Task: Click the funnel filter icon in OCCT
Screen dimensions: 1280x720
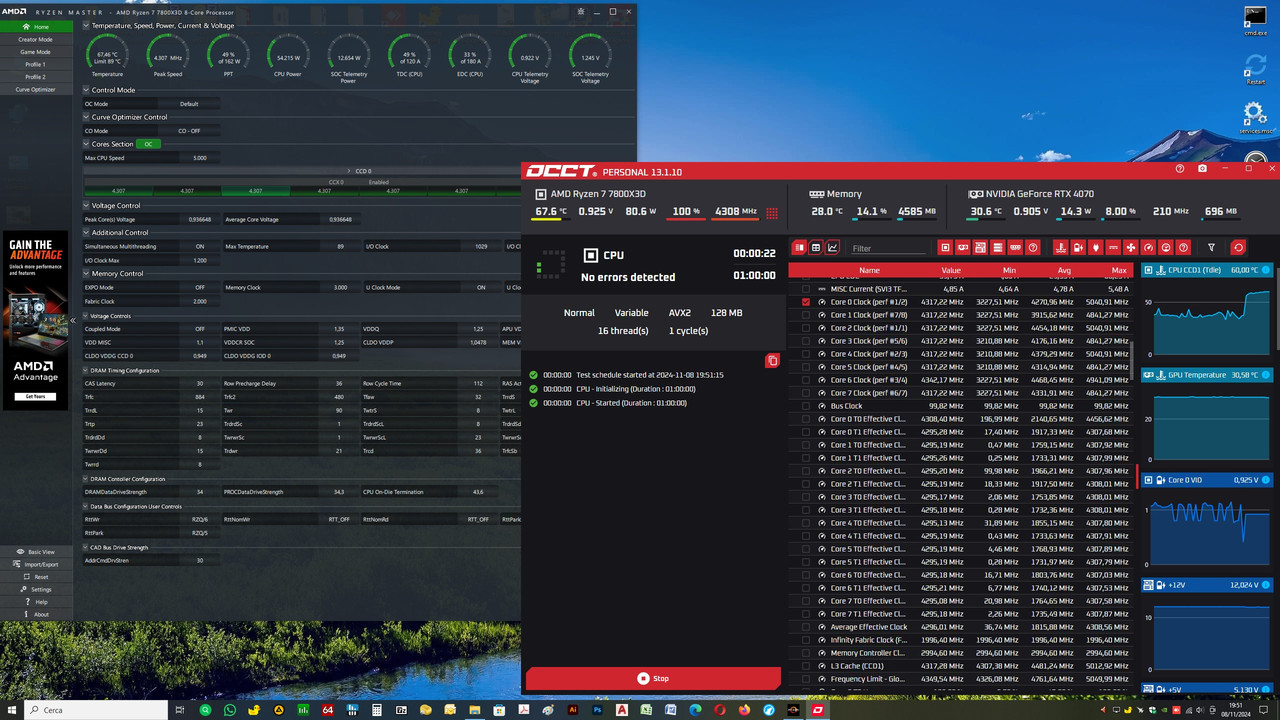Action: point(1211,247)
